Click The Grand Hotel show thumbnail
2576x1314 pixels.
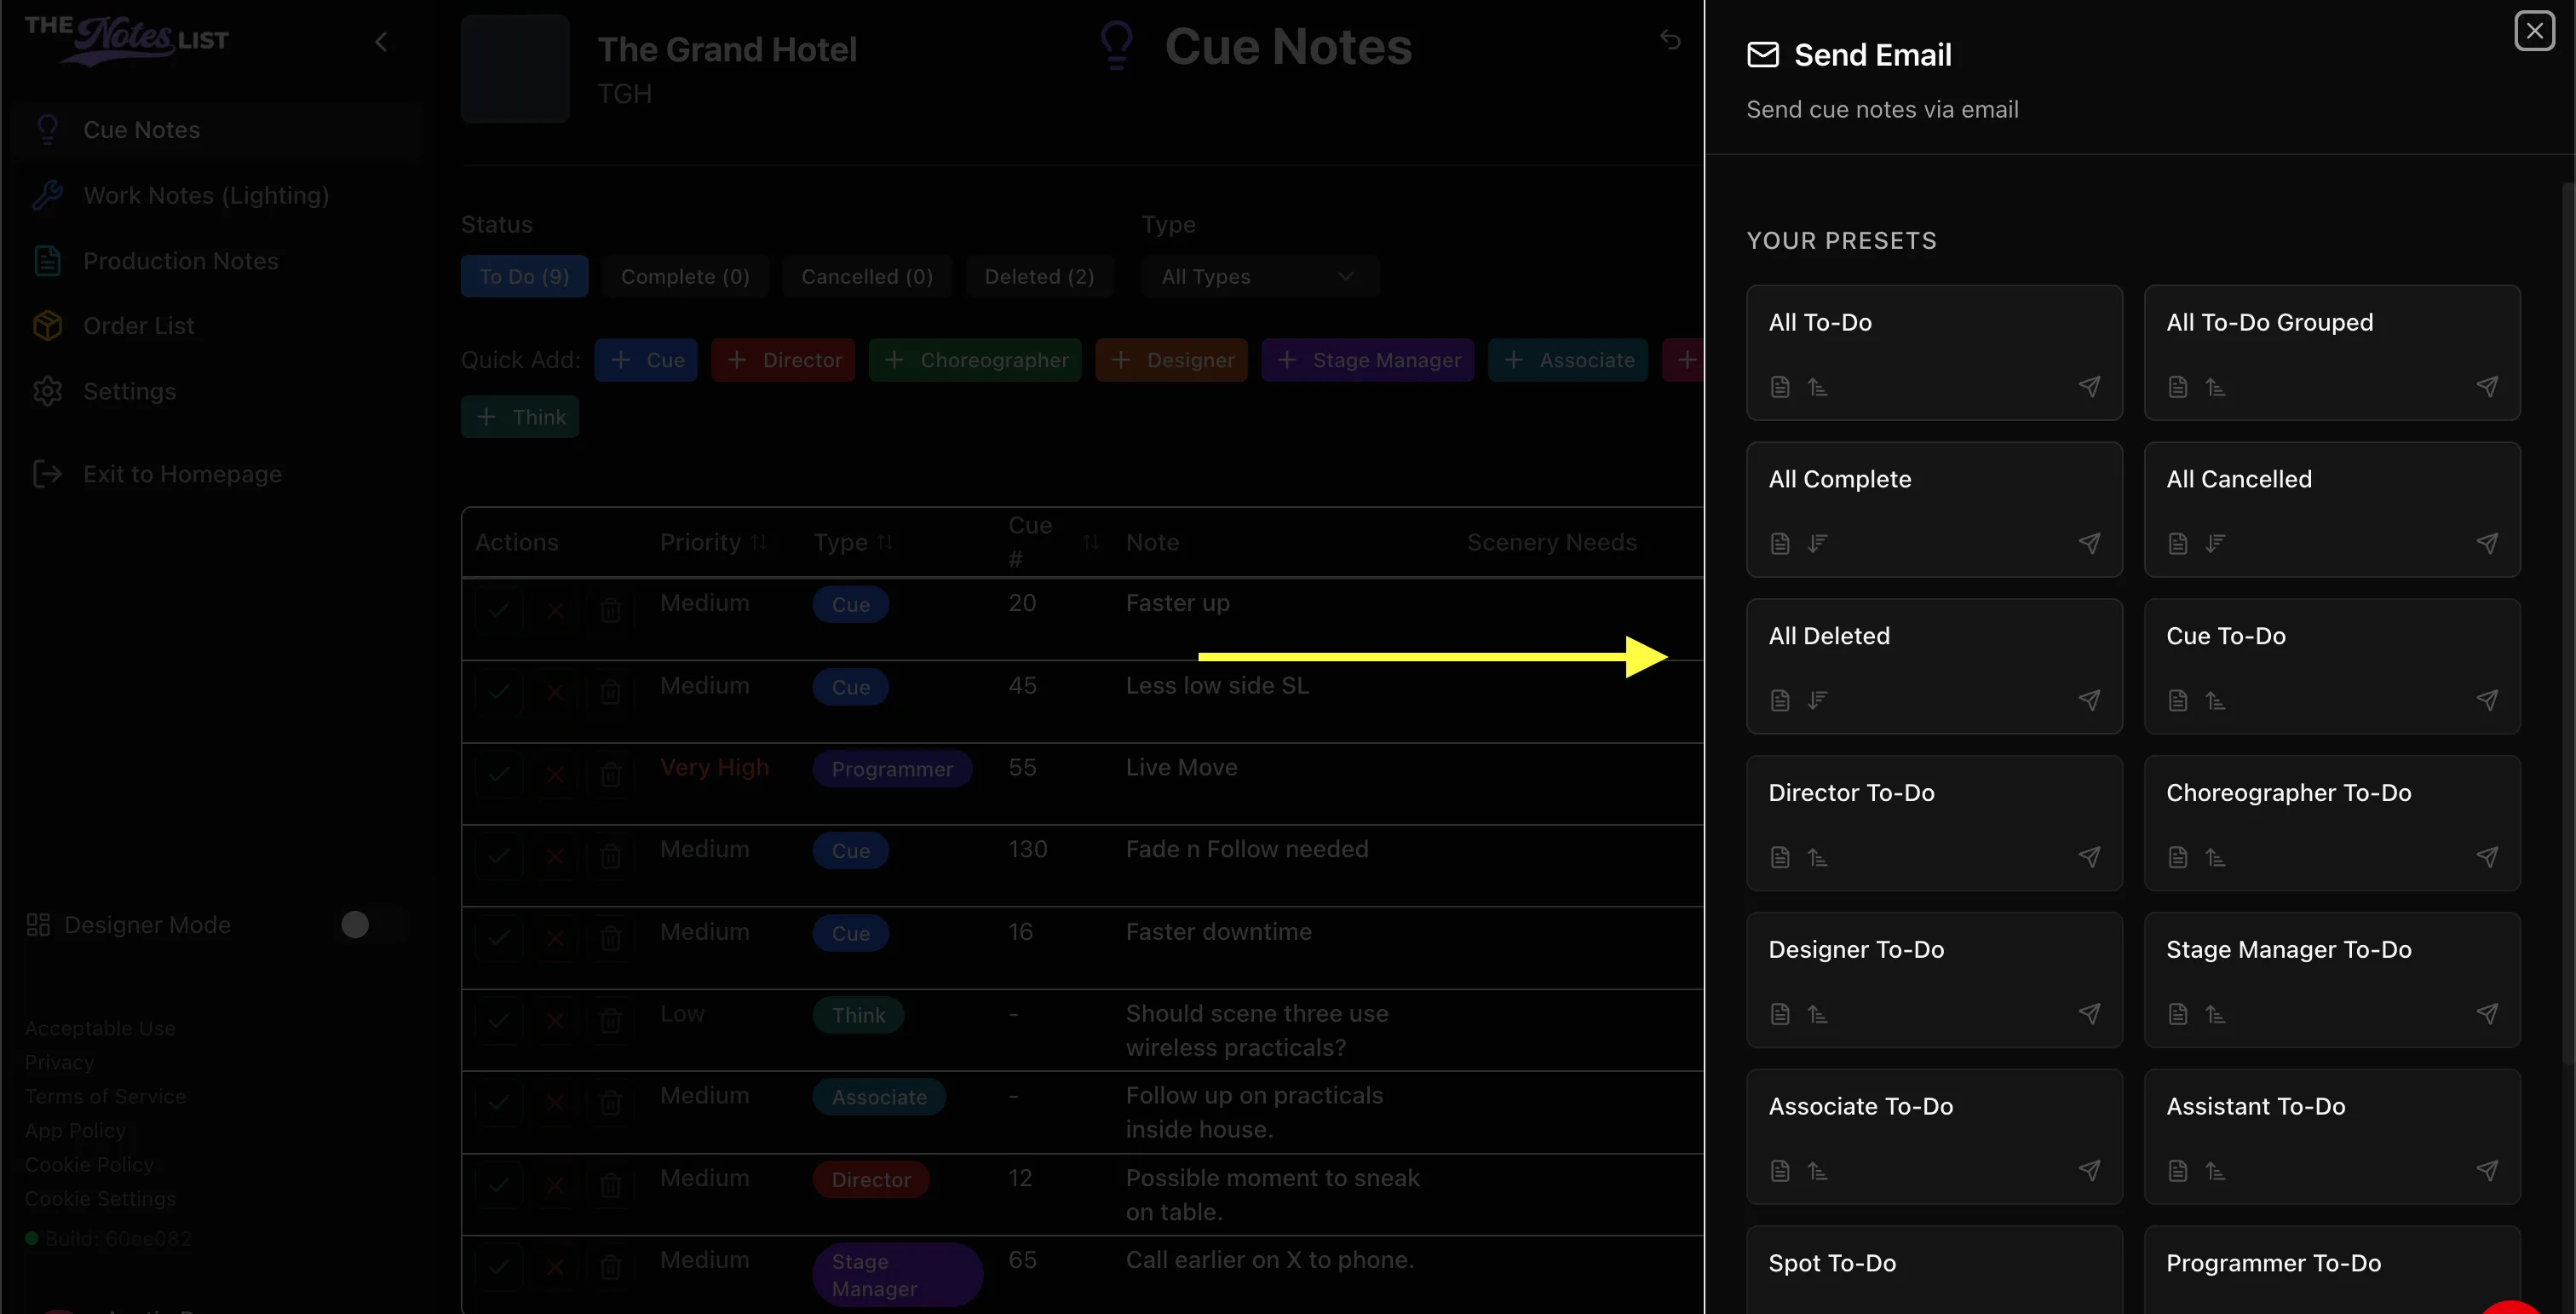[x=515, y=68]
